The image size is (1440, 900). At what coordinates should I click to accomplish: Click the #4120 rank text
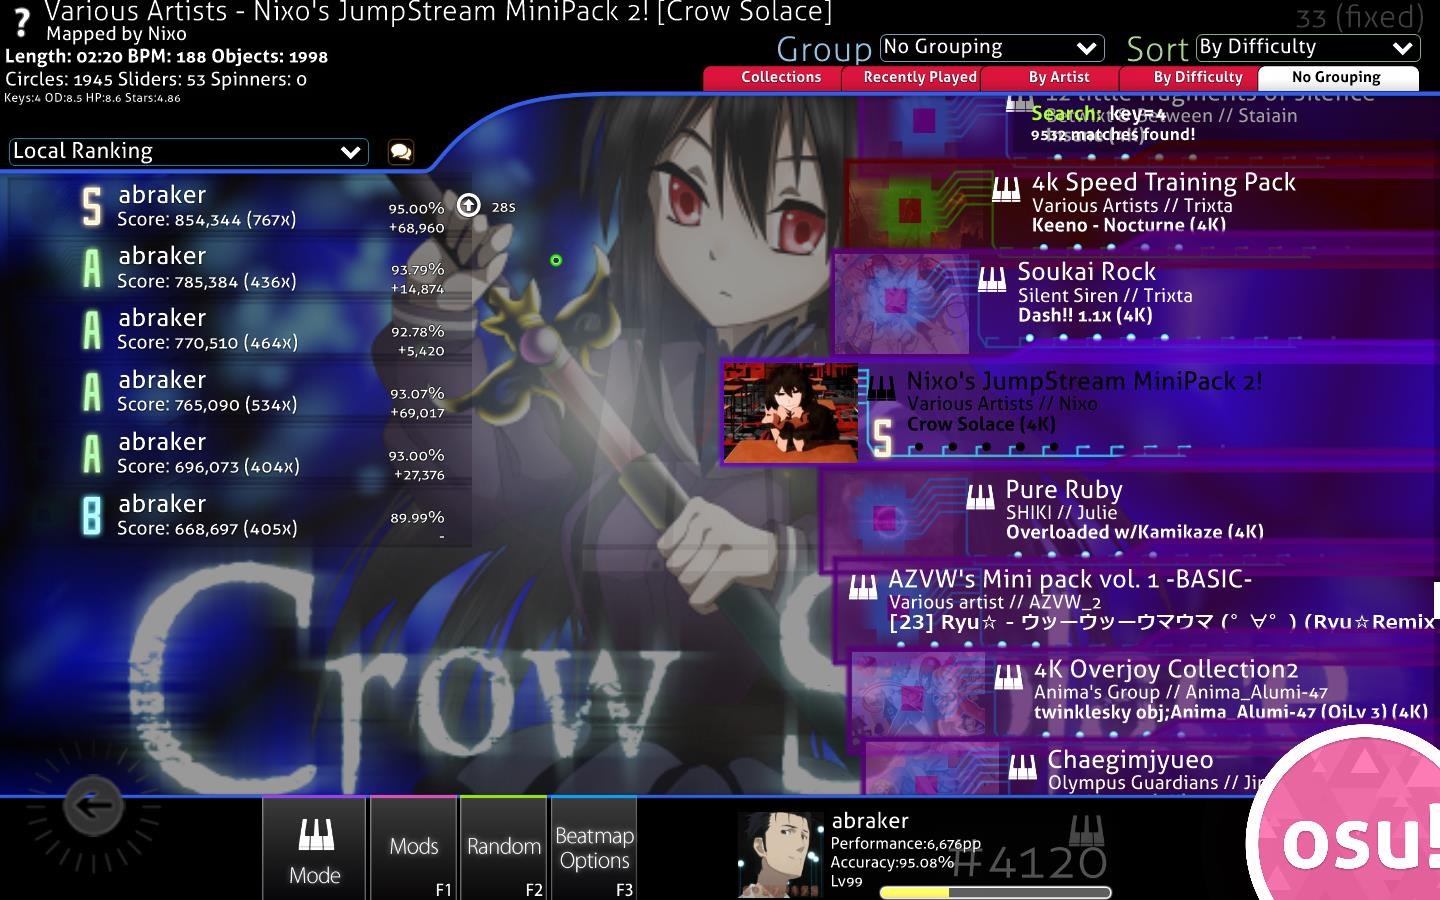coord(1028,861)
